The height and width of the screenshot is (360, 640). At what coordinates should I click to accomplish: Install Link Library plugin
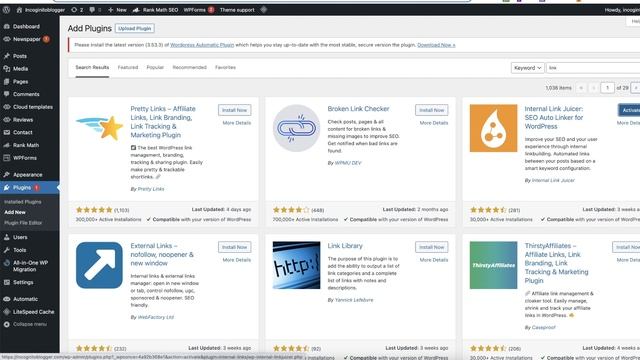tap(431, 247)
